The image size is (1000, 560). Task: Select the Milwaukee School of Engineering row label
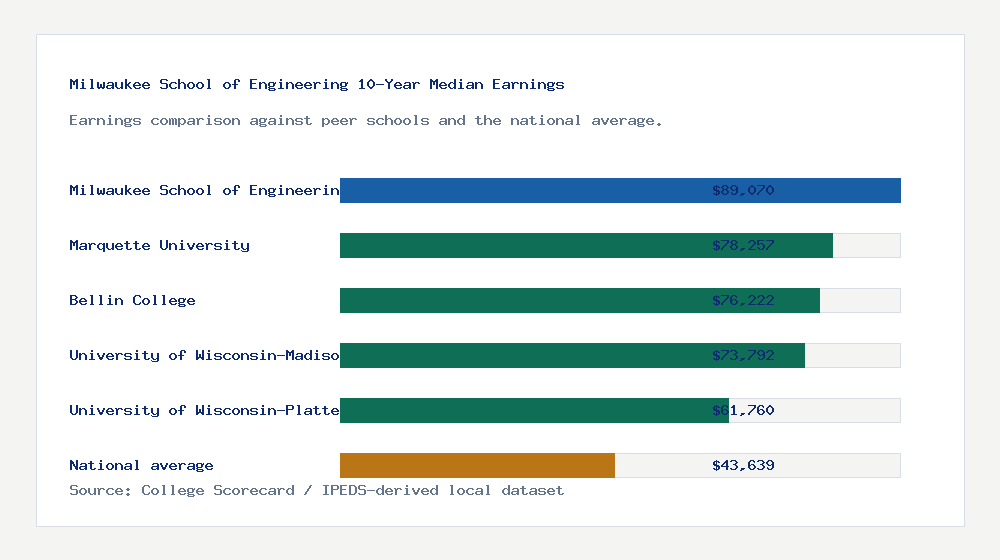click(x=204, y=190)
